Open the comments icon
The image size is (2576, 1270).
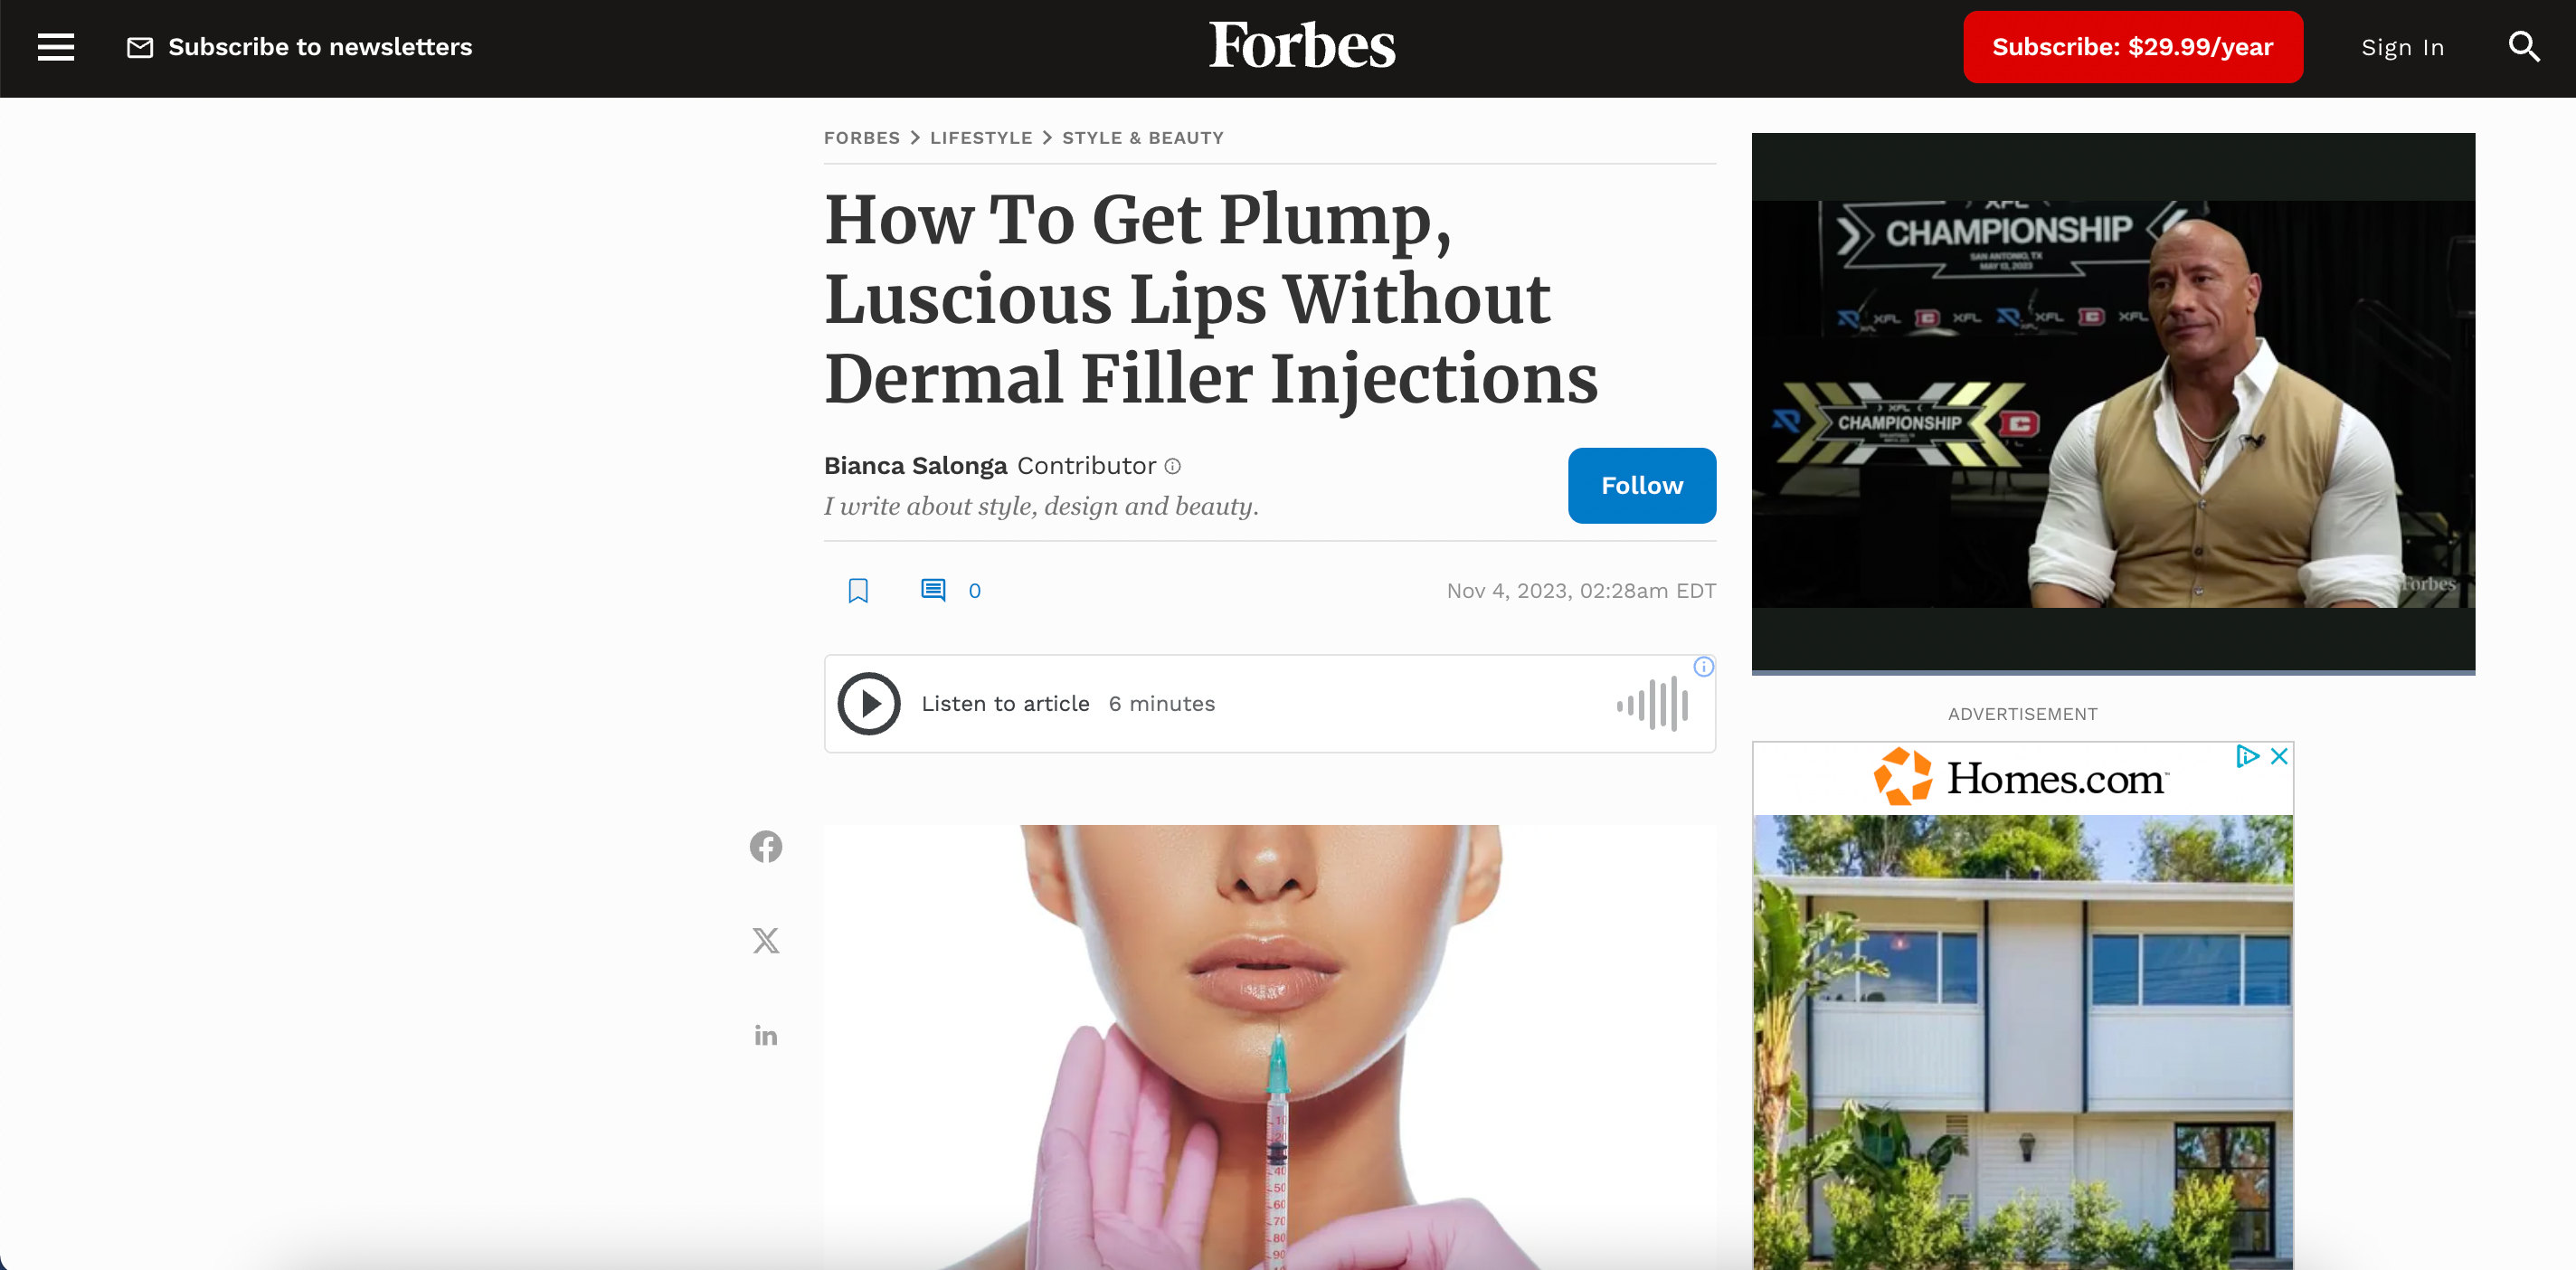pyautogui.click(x=933, y=590)
